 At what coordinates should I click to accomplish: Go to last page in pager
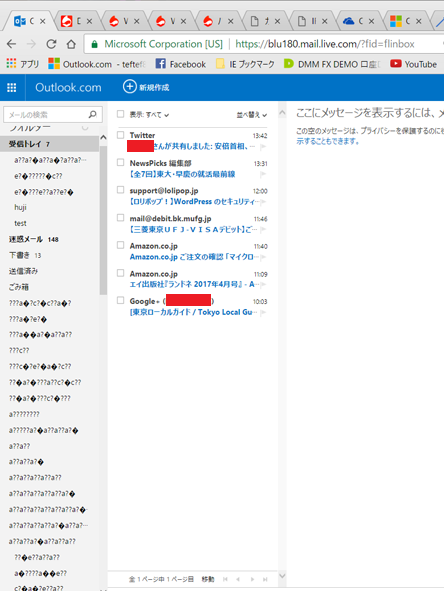[265, 579]
